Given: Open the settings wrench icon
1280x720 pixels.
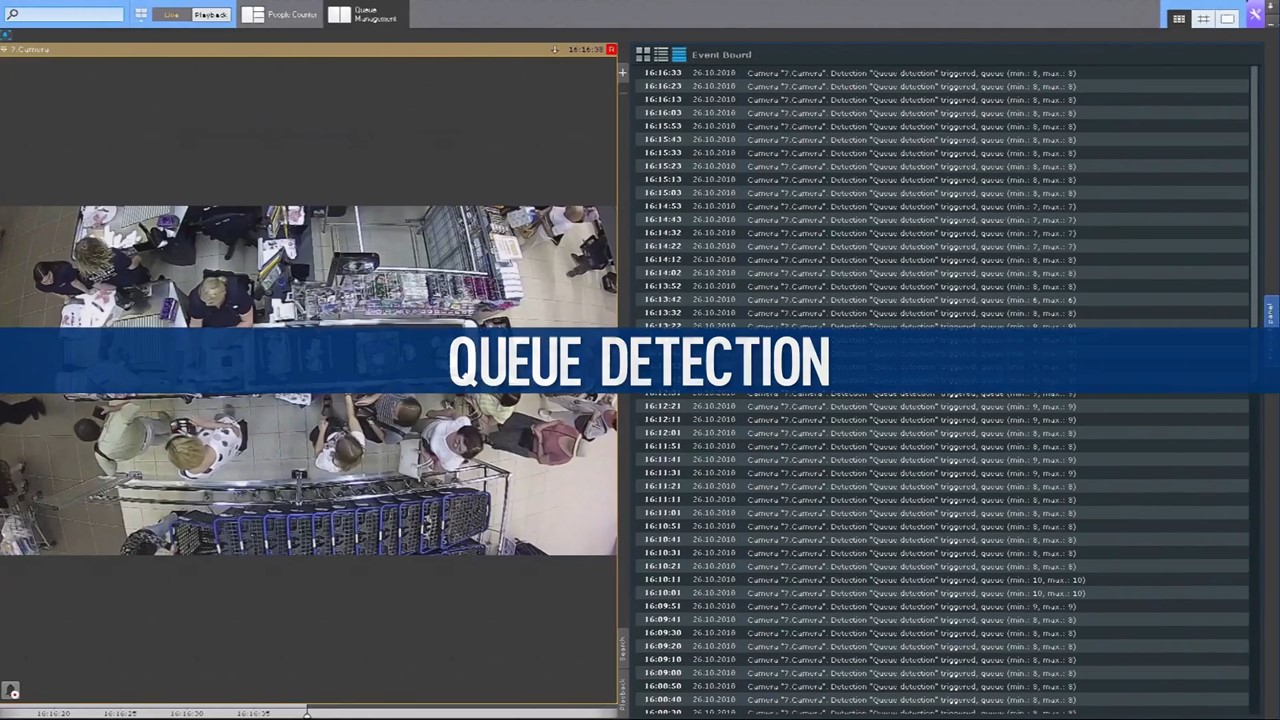Looking at the screenshot, I should [x=1255, y=15].
